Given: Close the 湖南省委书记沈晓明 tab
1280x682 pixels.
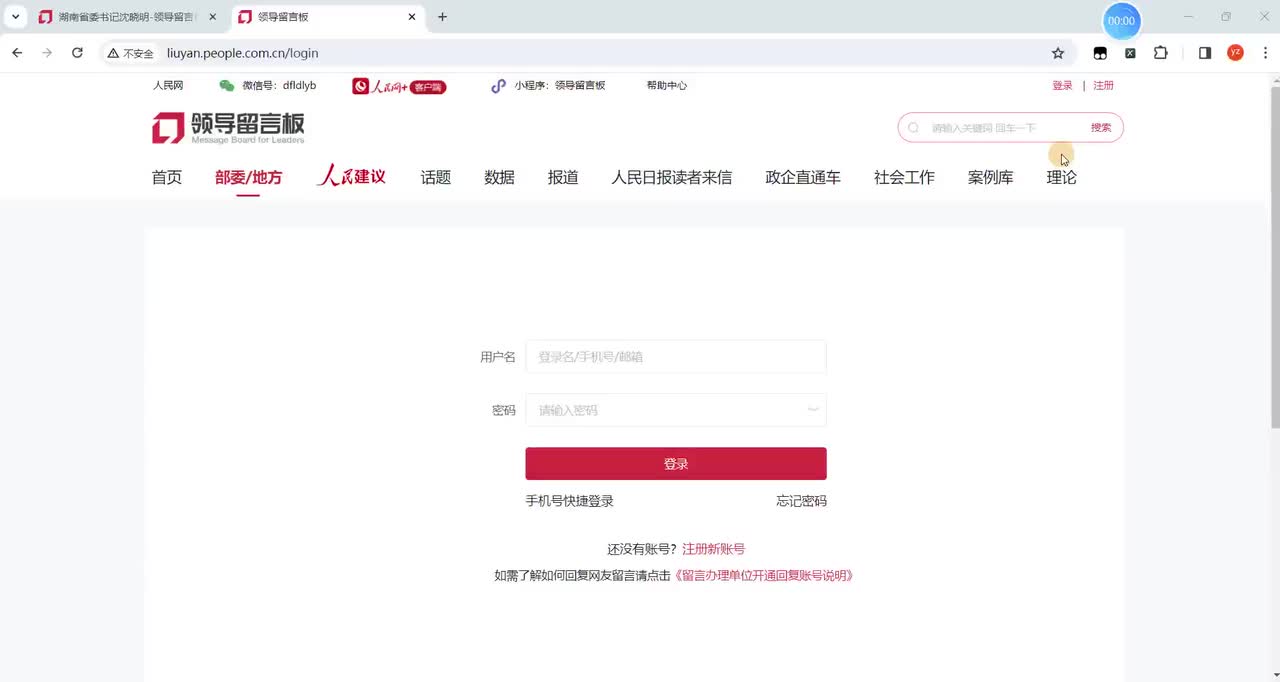Looking at the screenshot, I should coord(212,17).
